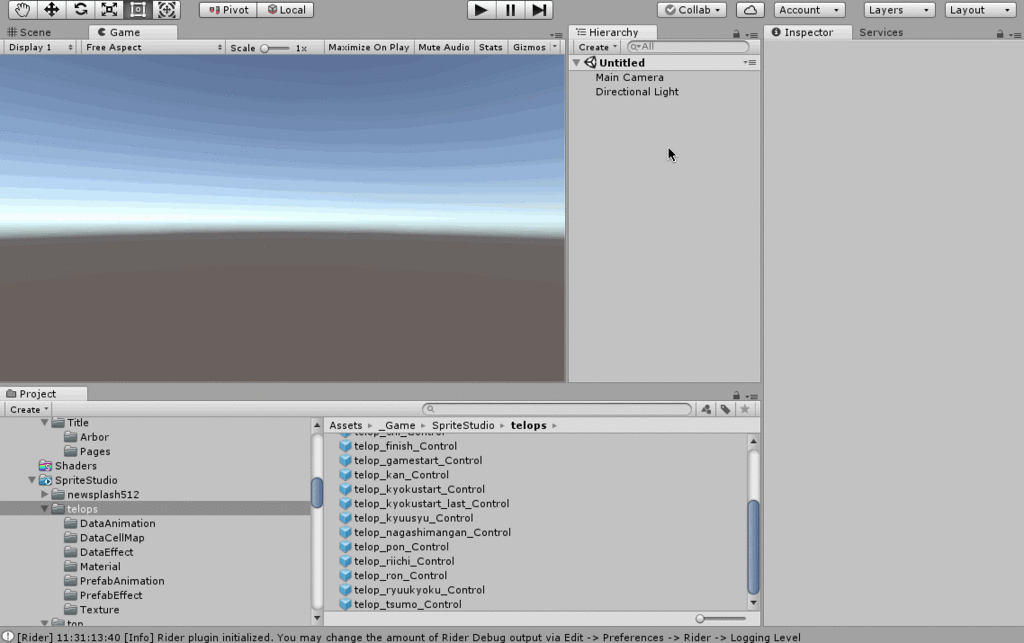Image resolution: width=1024 pixels, height=643 pixels.
Task: Open Display 1 dropdown
Action: click(x=40, y=48)
